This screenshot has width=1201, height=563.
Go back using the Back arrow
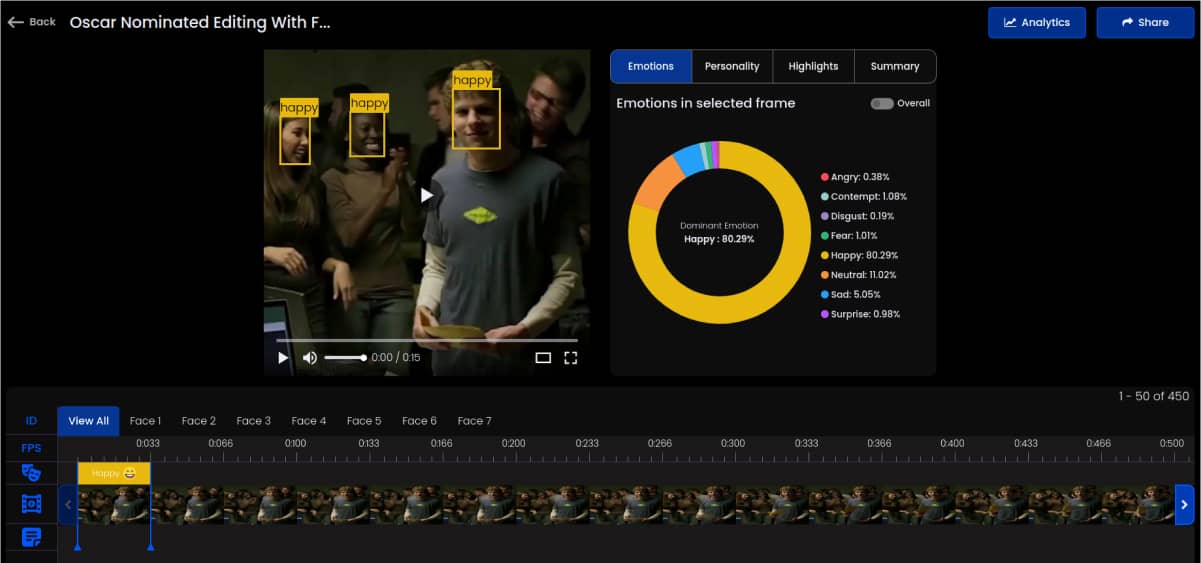tap(32, 22)
